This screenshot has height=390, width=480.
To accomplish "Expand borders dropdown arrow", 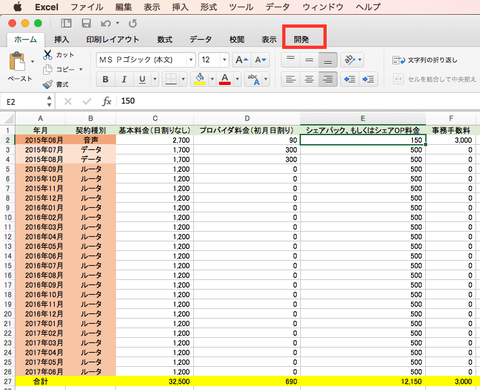I will (x=183, y=79).
